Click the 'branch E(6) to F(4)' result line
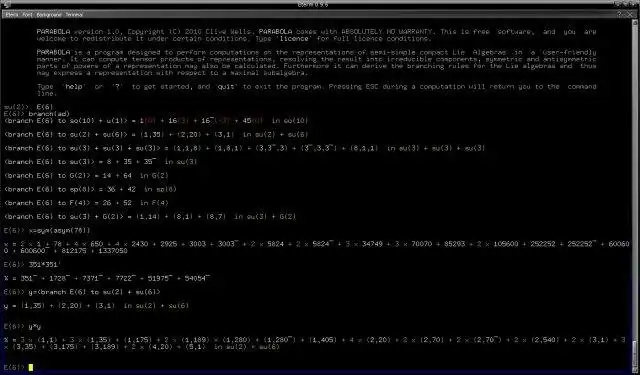The height and width of the screenshot is (375, 640). pyautogui.click(x=86, y=203)
